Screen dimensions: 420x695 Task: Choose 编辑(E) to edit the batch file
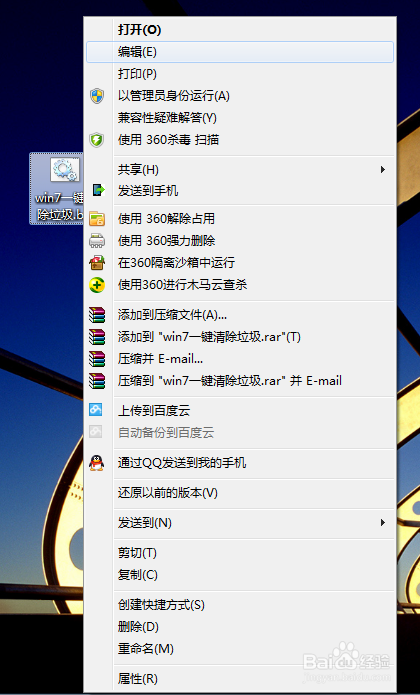point(240,52)
